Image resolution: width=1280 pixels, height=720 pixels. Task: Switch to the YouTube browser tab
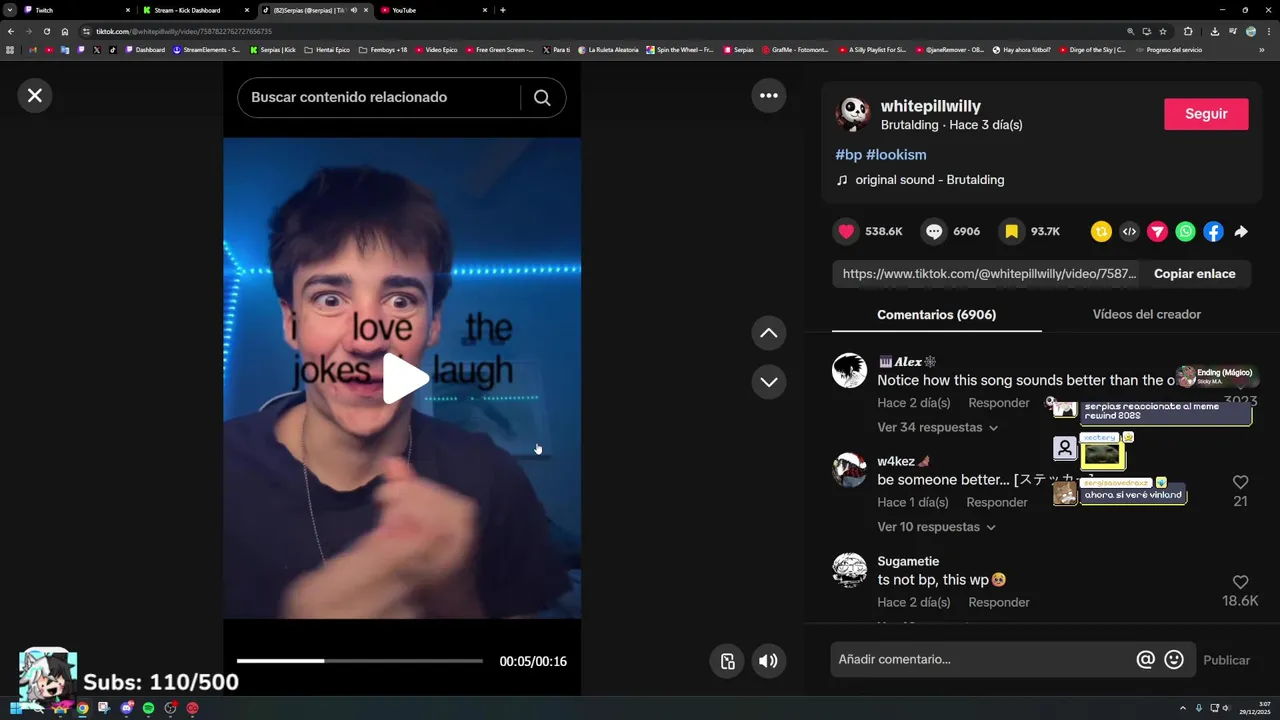[x=433, y=10]
